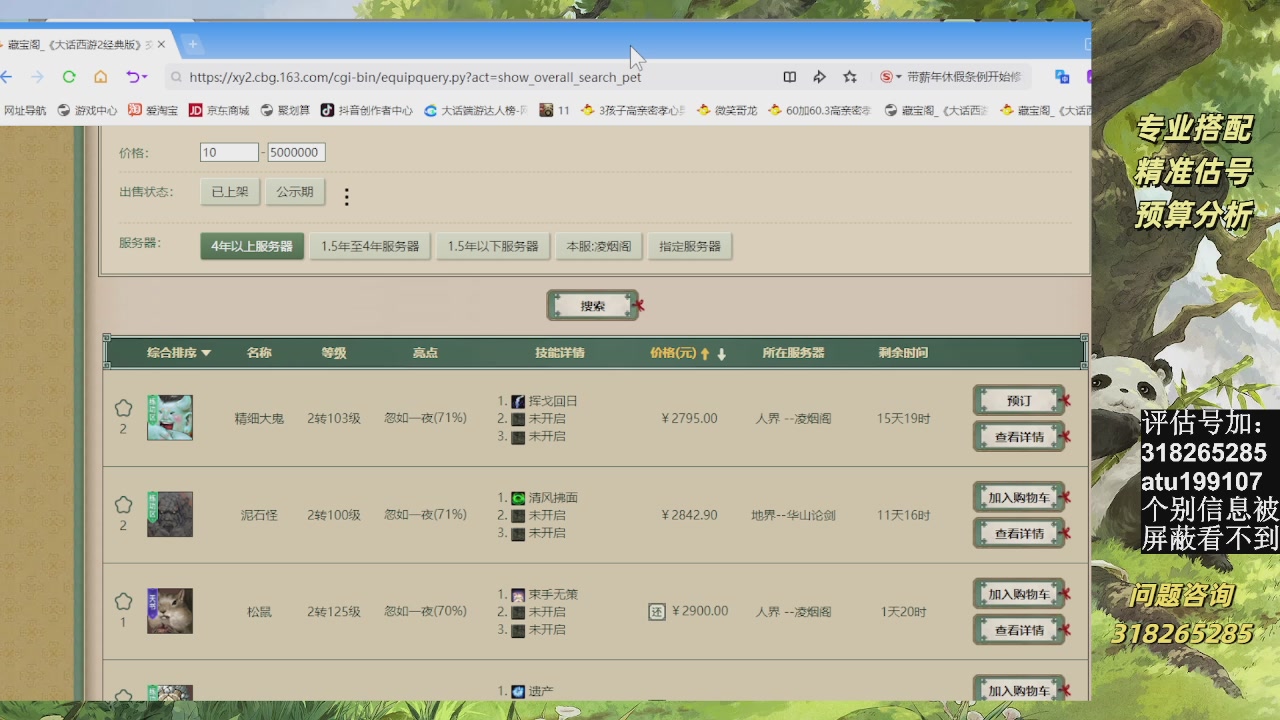Image resolution: width=1280 pixels, height=720 pixels.
Task: Click the 清风拂面 skill icon
Action: click(x=518, y=498)
